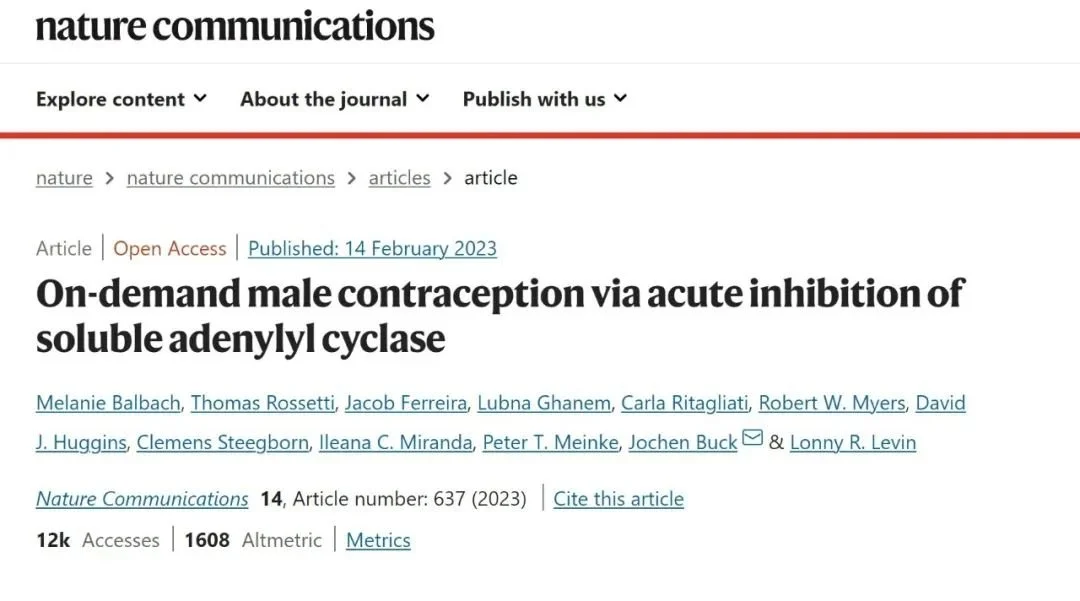Open nature communications breadcrumb link
The width and height of the screenshot is (1080, 601).
click(x=230, y=178)
